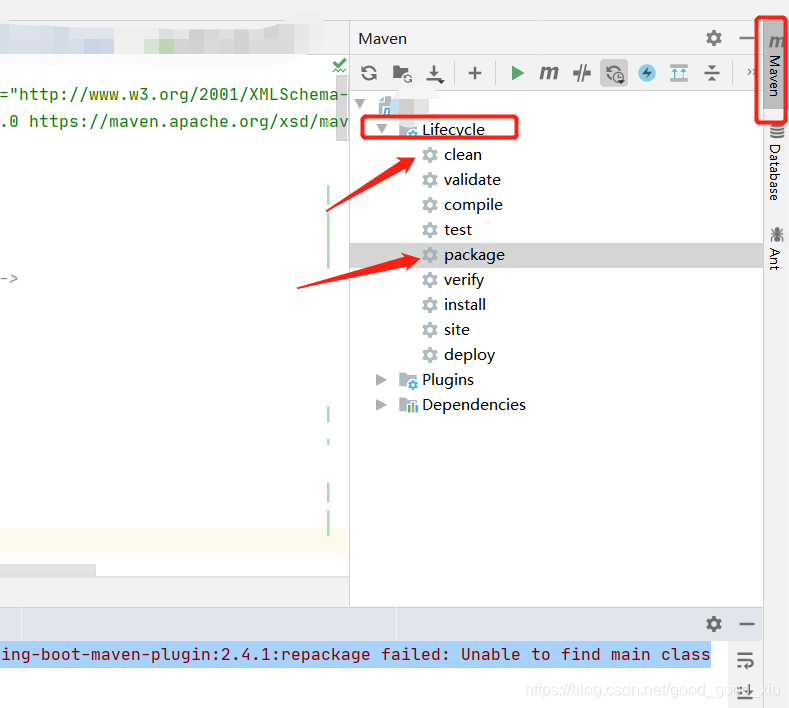This screenshot has width=789, height=708.
Task: Show more Maven toolbar actions chevron
Action: click(x=751, y=72)
